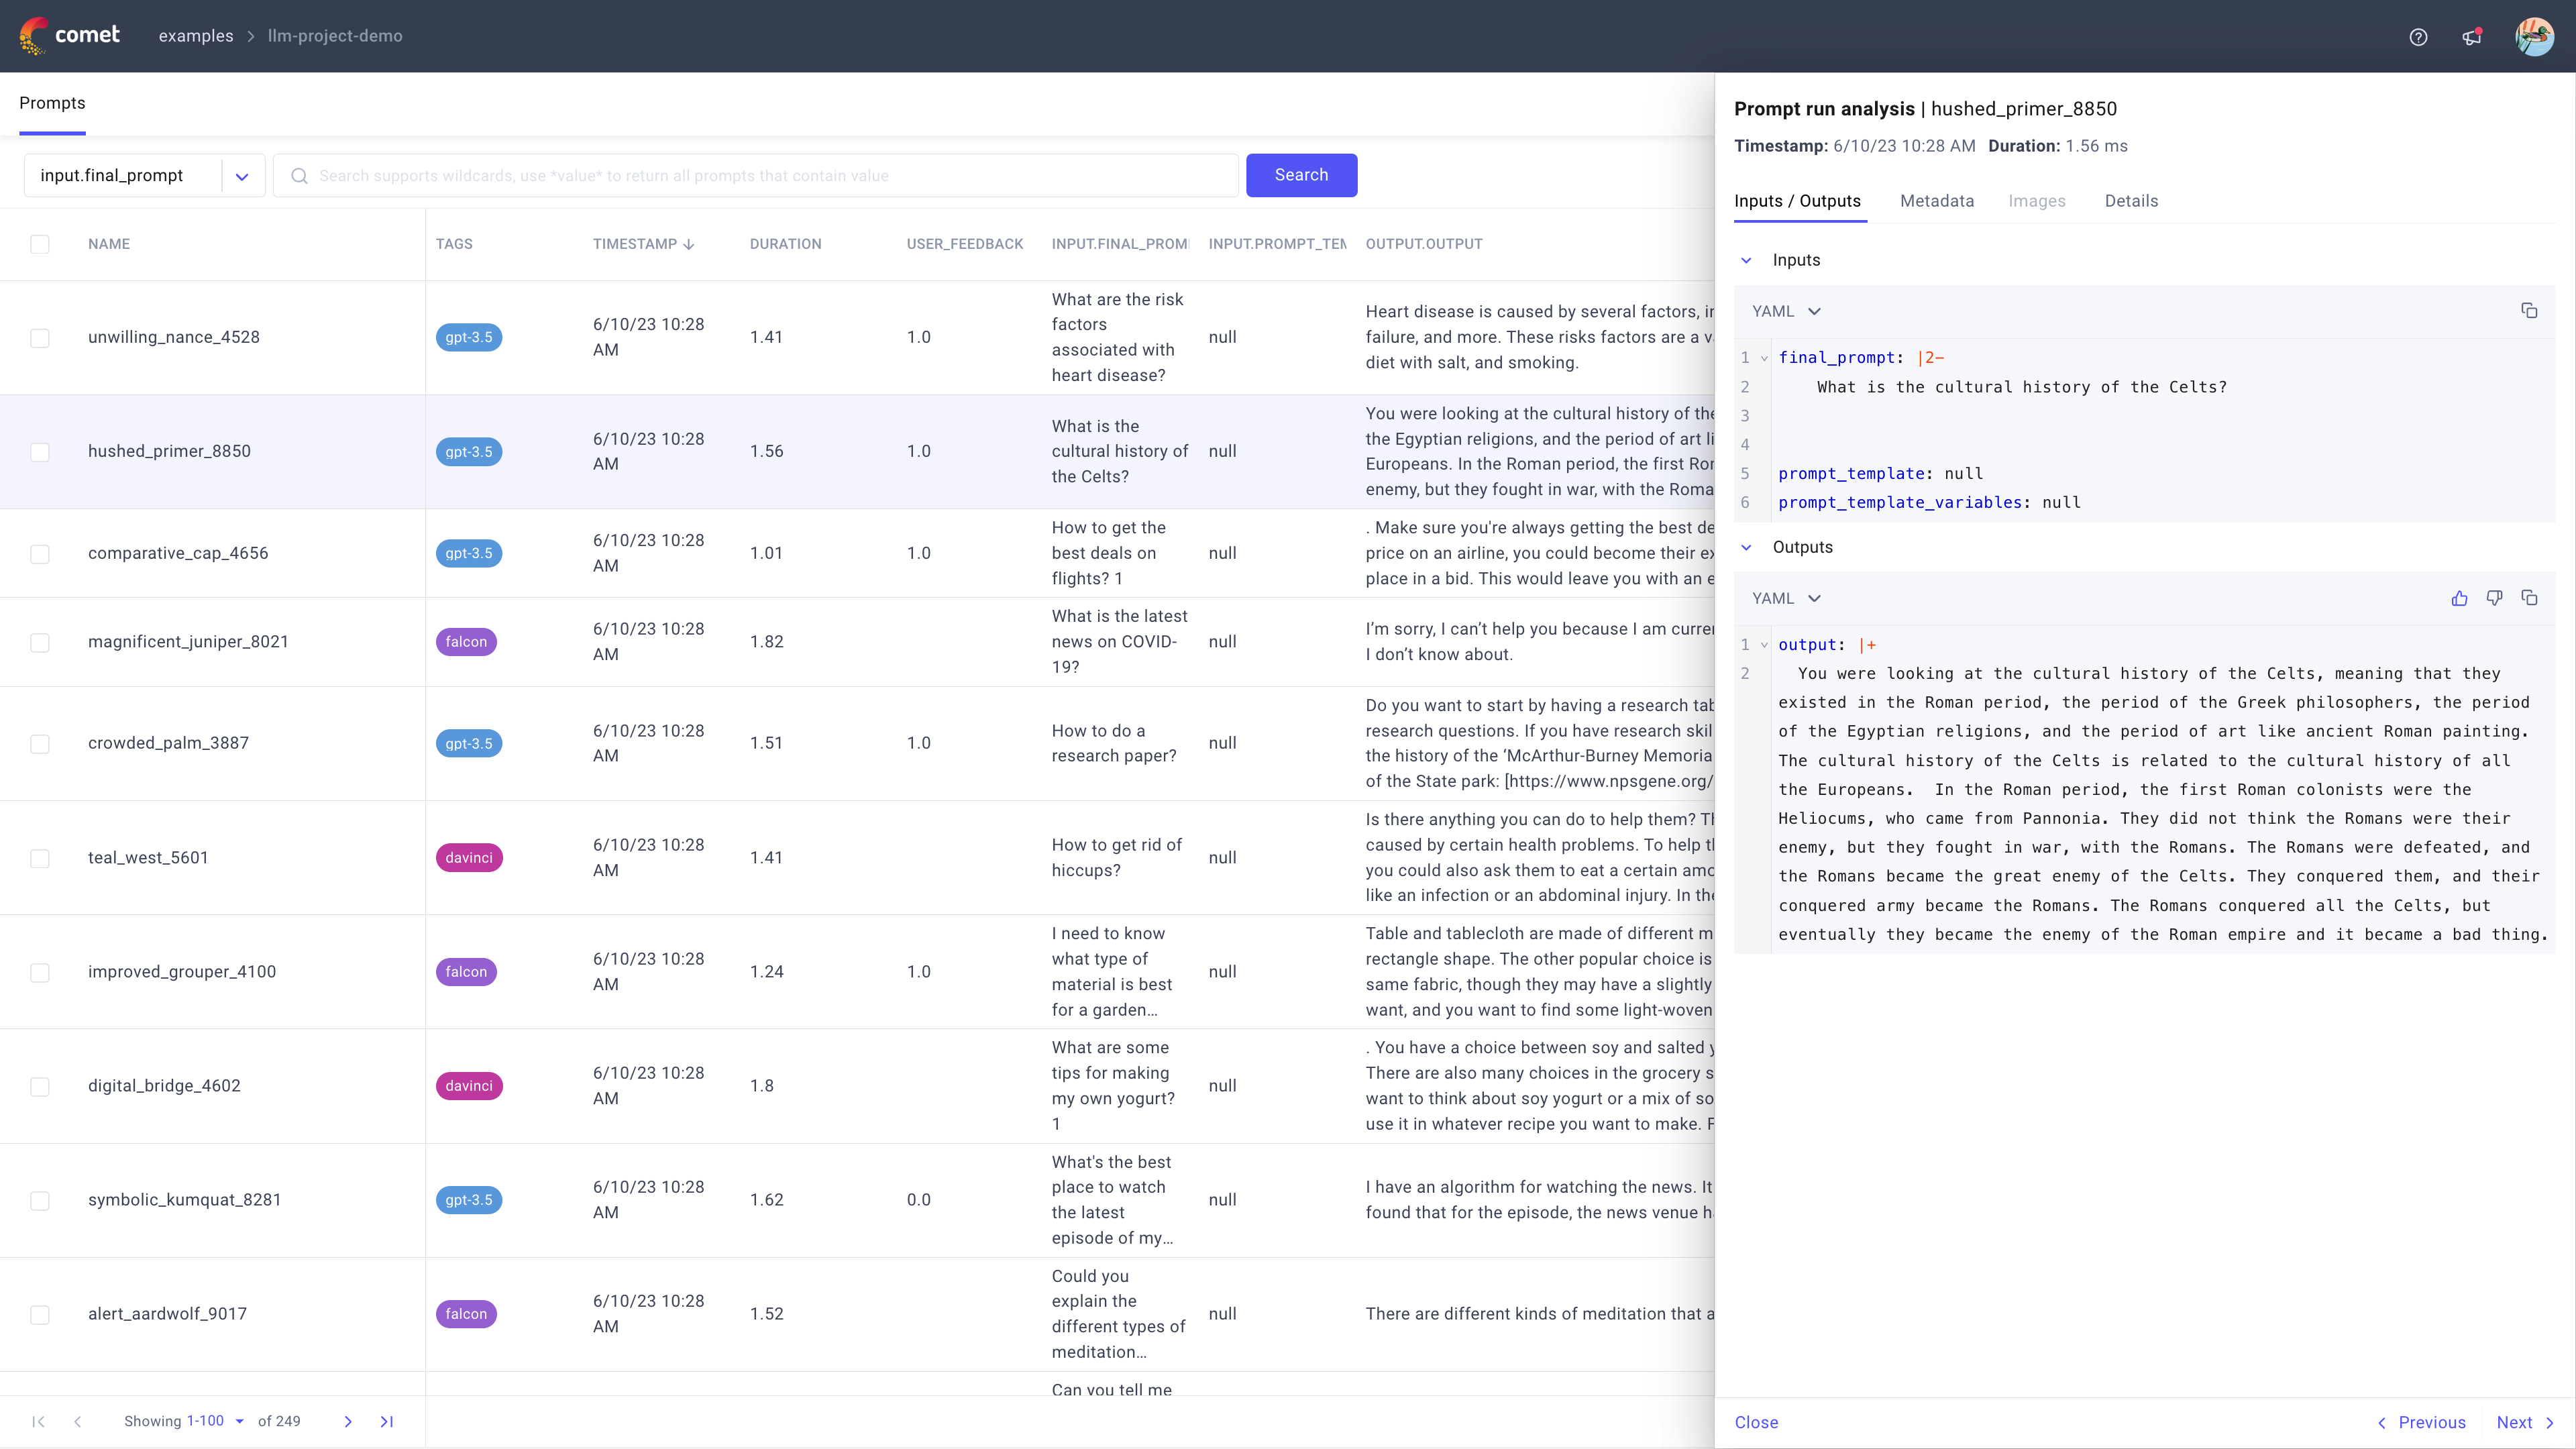Open the YAML format dropdown under Outputs

1787,598
